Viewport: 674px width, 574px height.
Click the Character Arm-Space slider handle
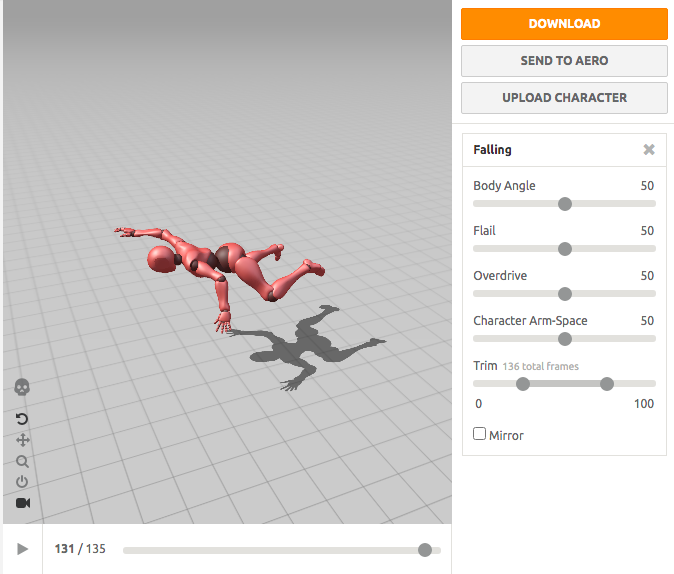pos(565,339)
